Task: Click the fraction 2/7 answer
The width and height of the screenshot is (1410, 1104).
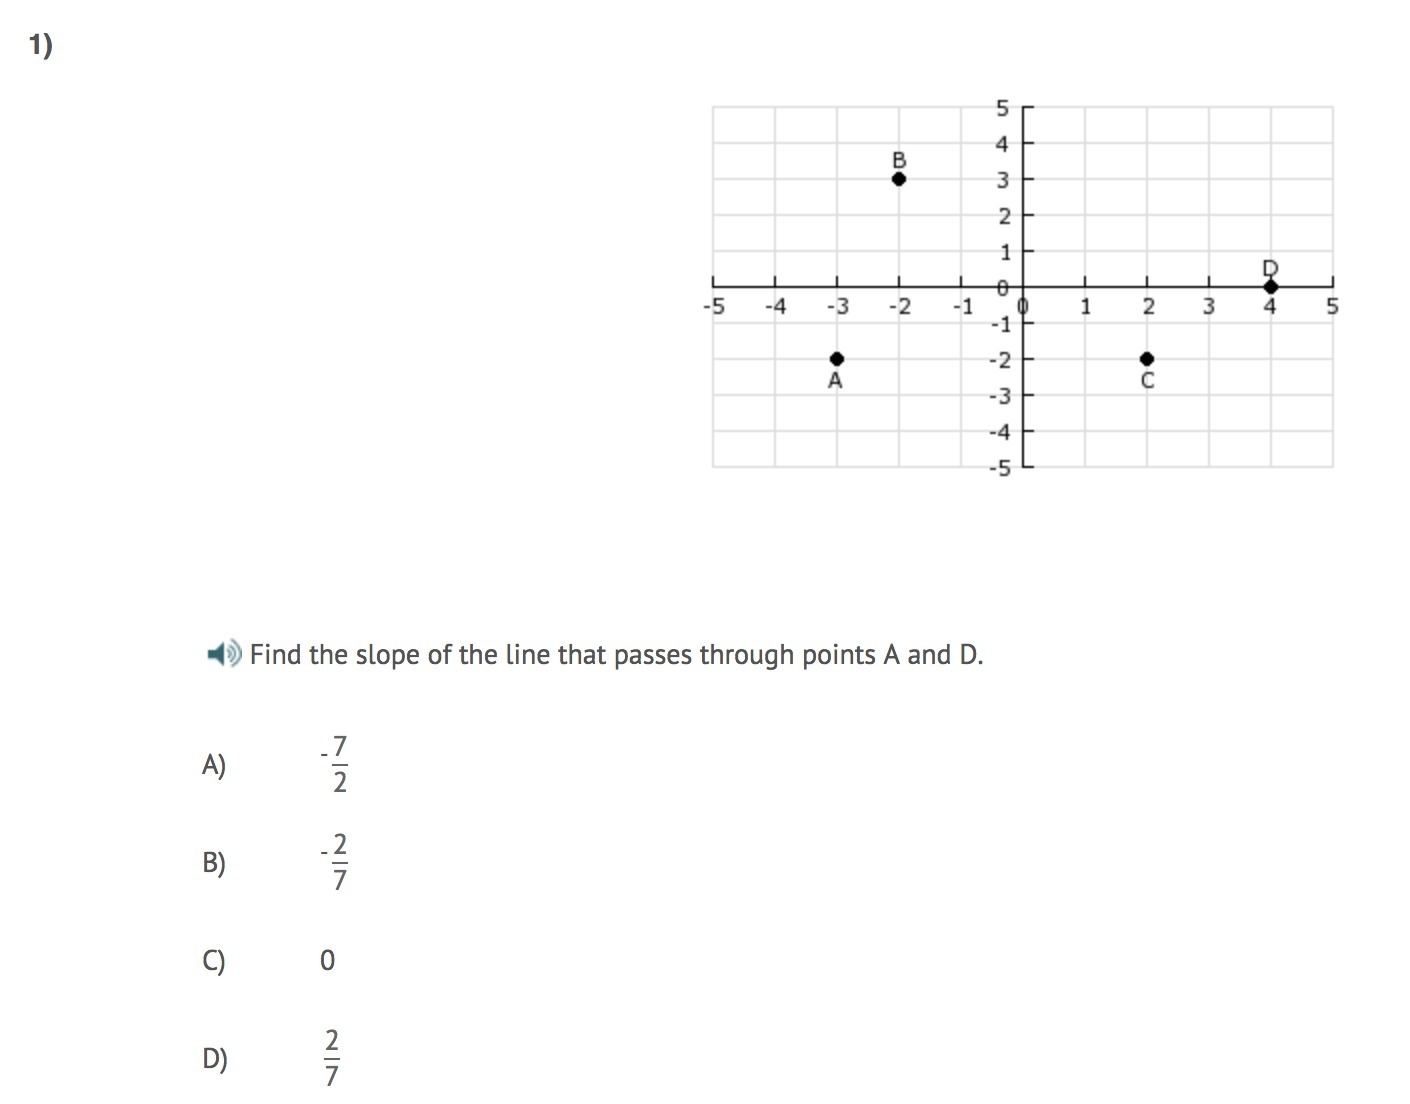Action: (333, 1058)
